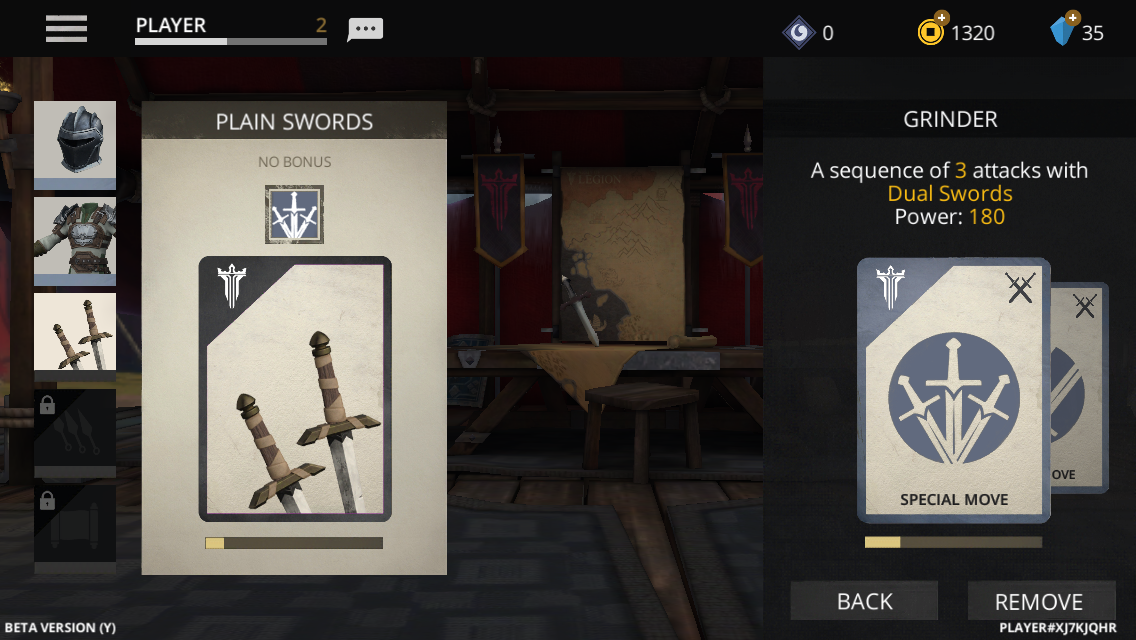
Task: Open the hamburger main menu
Action: tap(66, 29)
